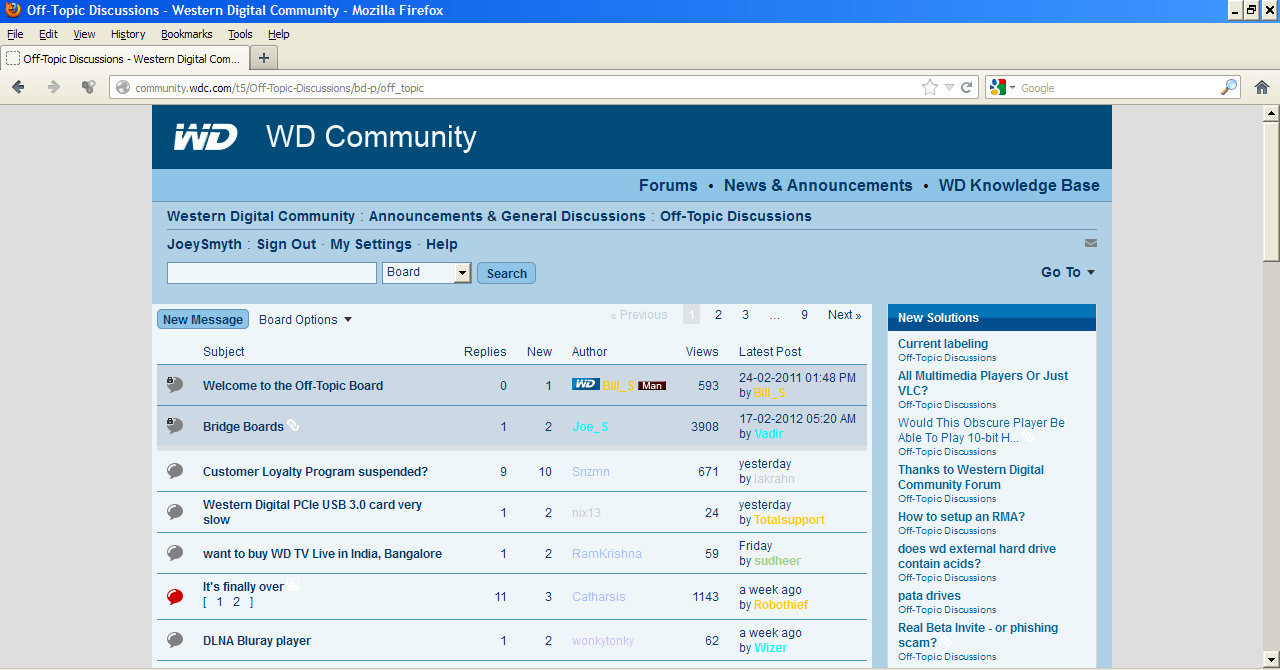Click the WD logo in the header
The width and height of the screenshot is (1280, 670).
click(205, 137)
